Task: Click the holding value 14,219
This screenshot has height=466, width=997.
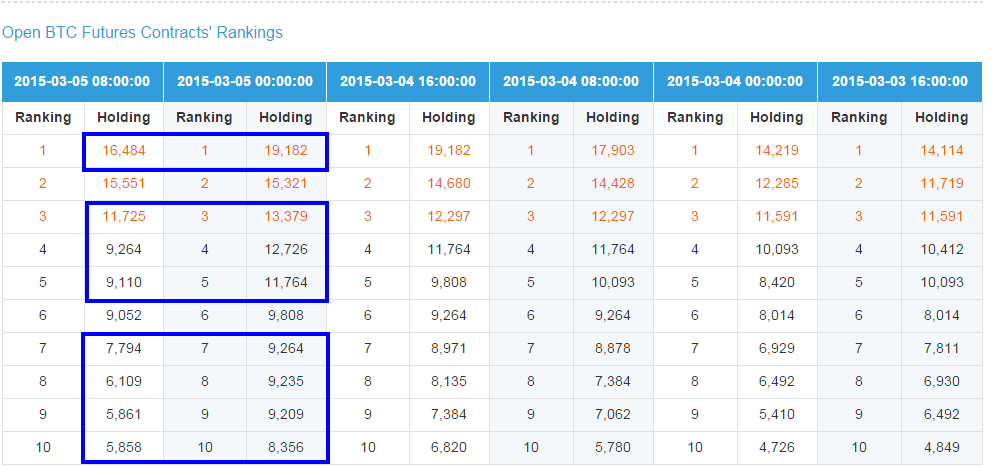Action: pos(776,151)
